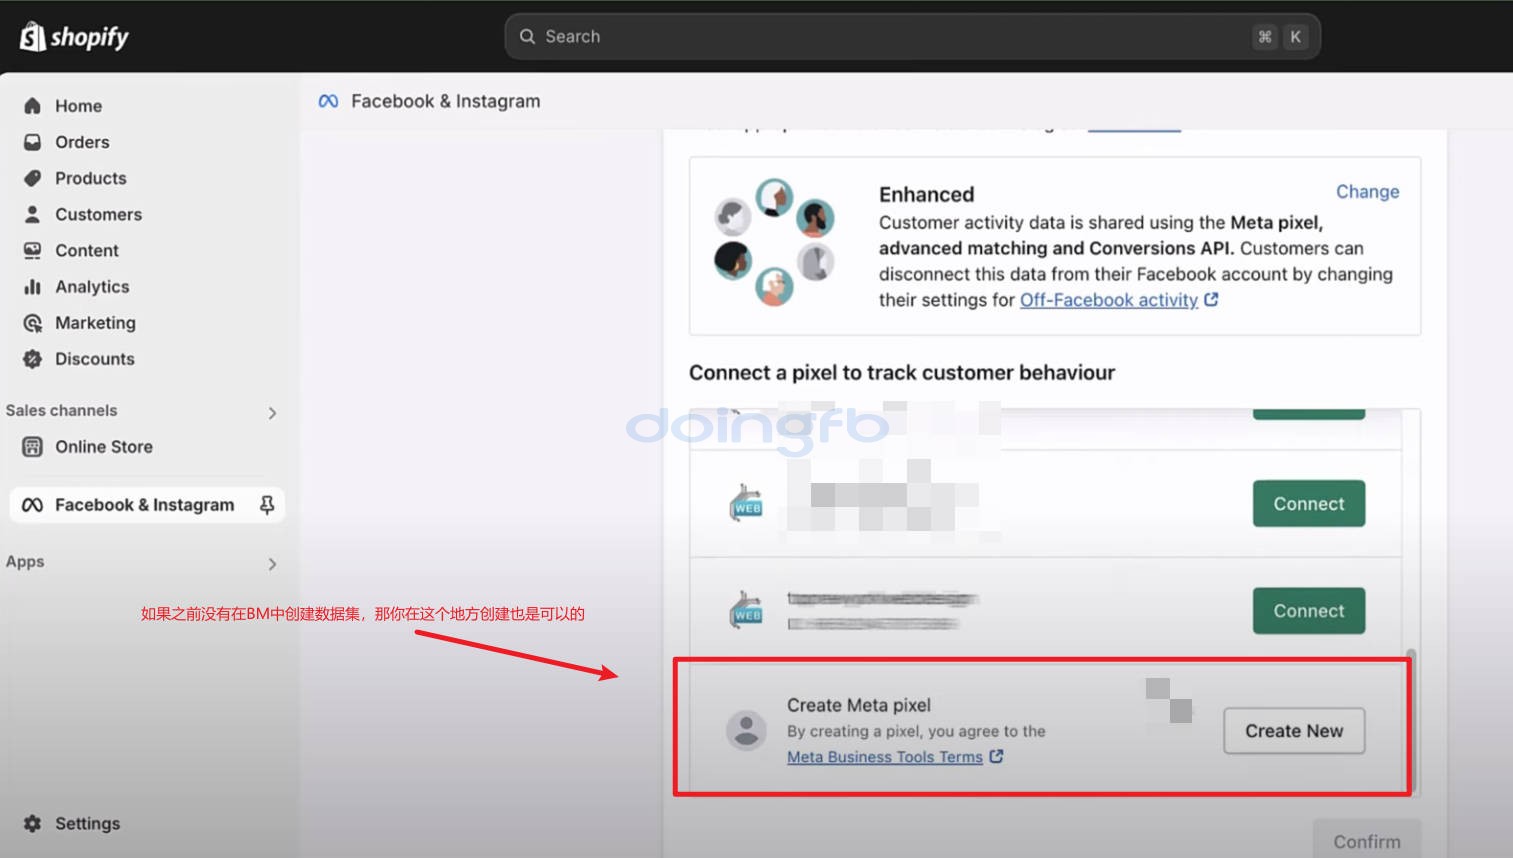Expand the Apps section chevron
Image resolution: width=1513 pixels, height=858 pixels.
[x=272, y=564]
